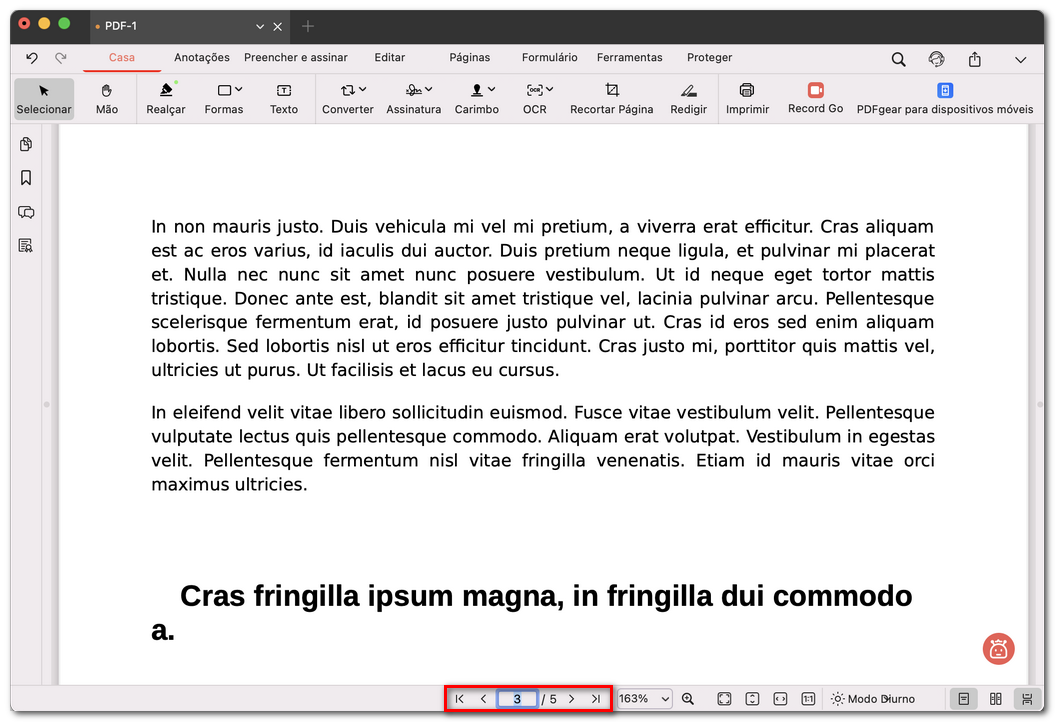Select the Realçar highlight tool
Image resolution: width=1055 pixels, height=722 pixels.
165,99
